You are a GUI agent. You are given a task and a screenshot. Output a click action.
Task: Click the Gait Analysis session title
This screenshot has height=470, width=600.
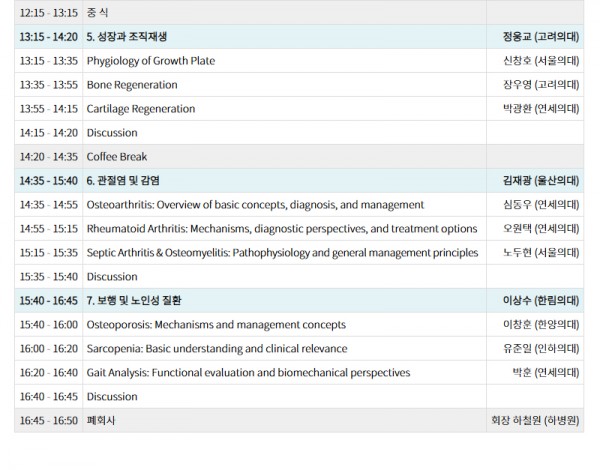(x=248, y=373)
